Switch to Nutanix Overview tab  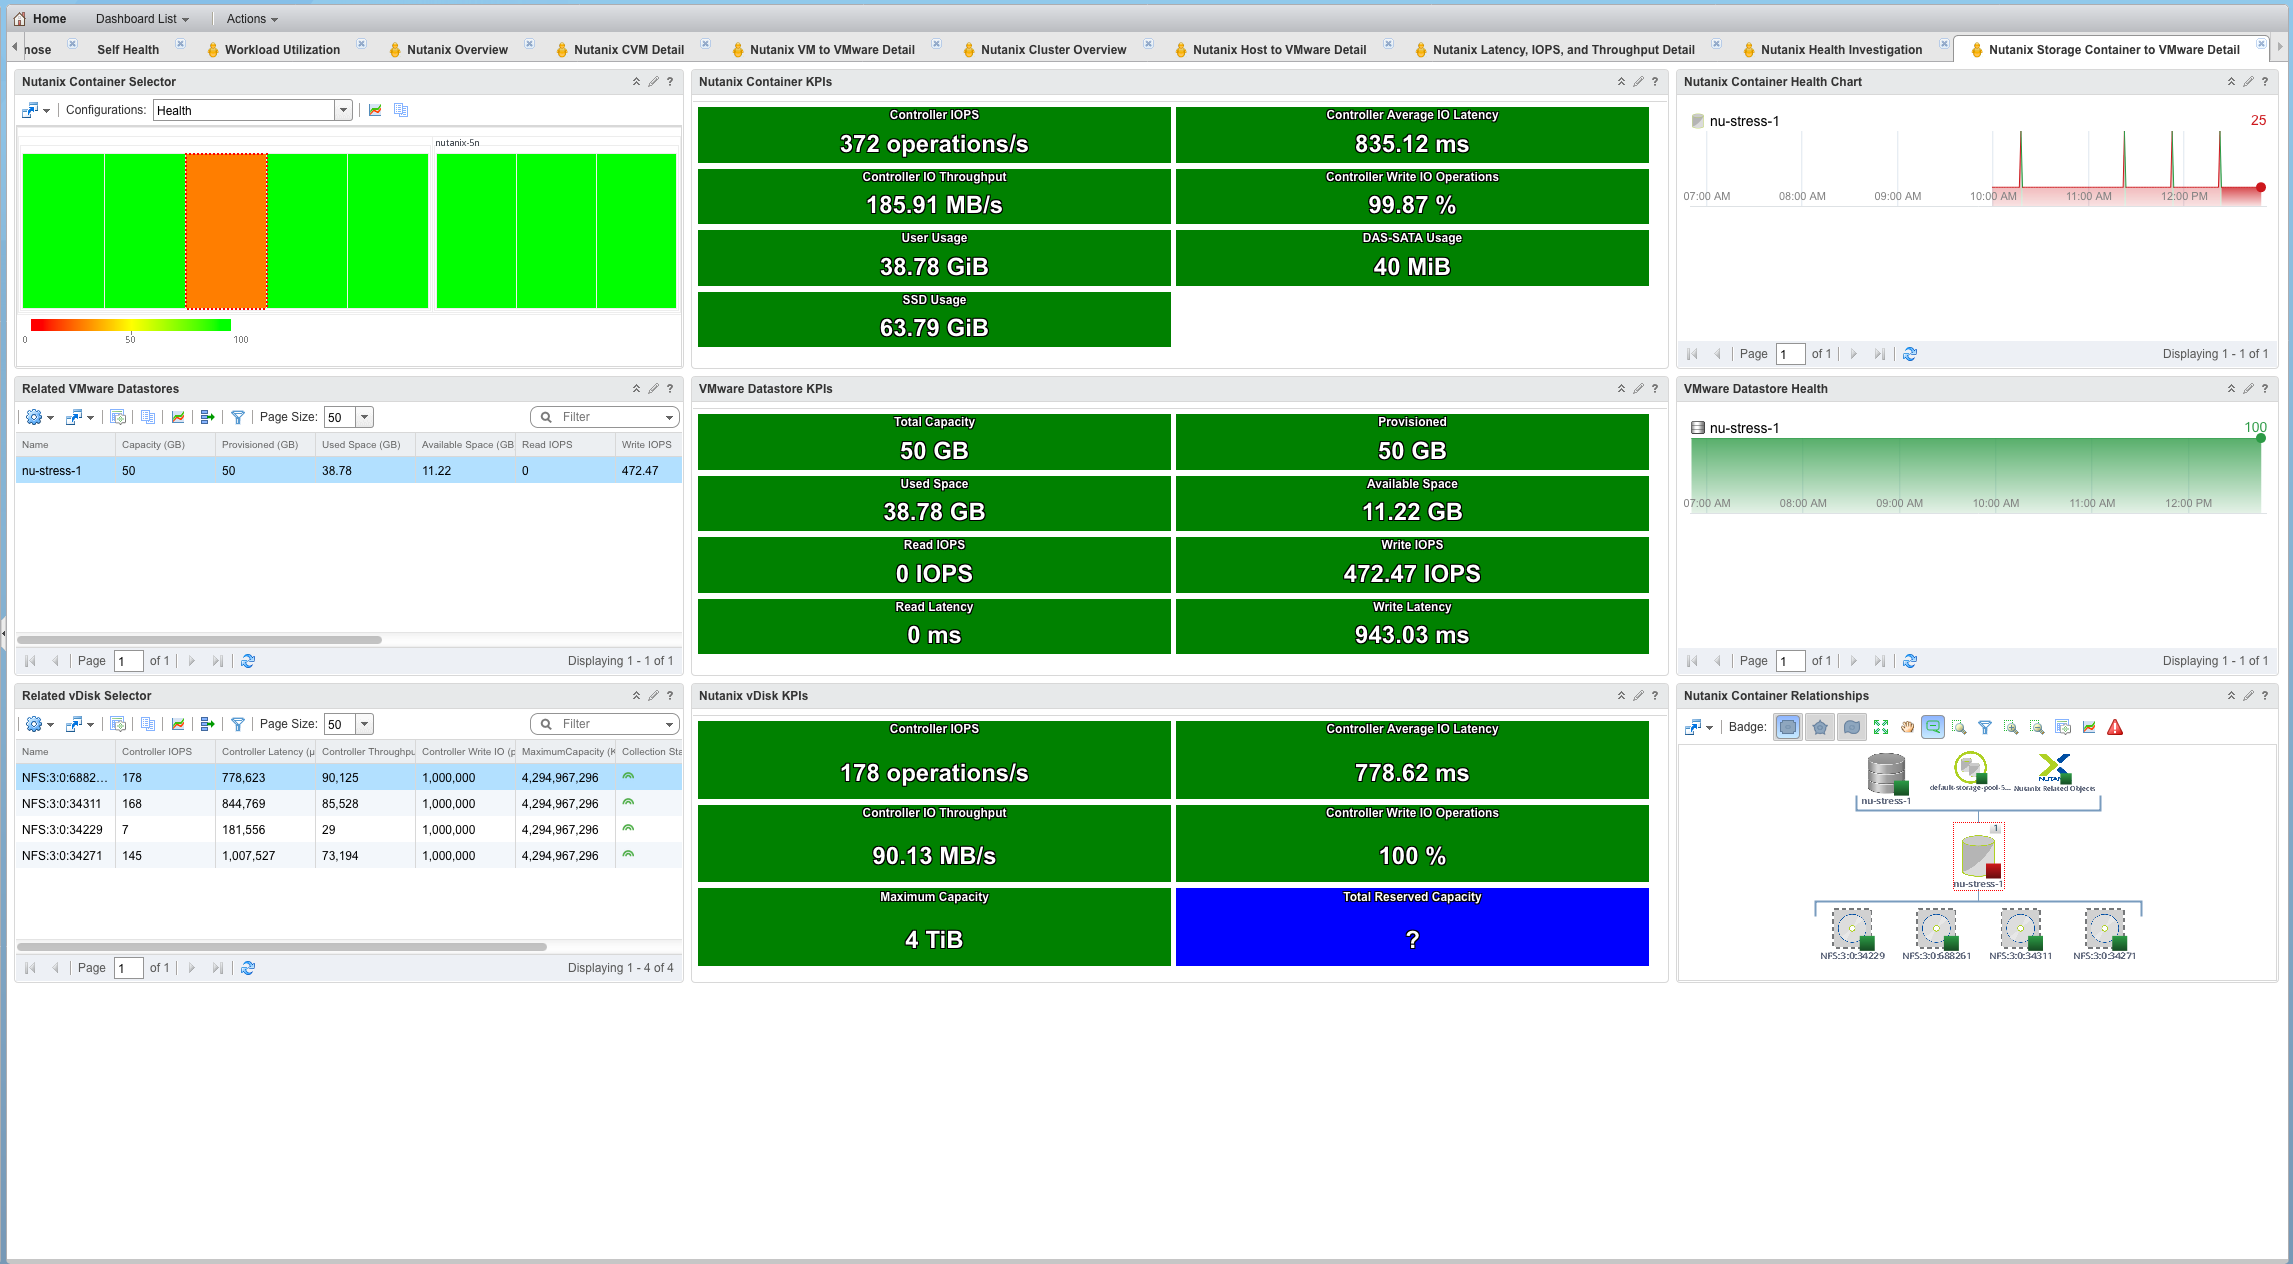tap(457, 50)
